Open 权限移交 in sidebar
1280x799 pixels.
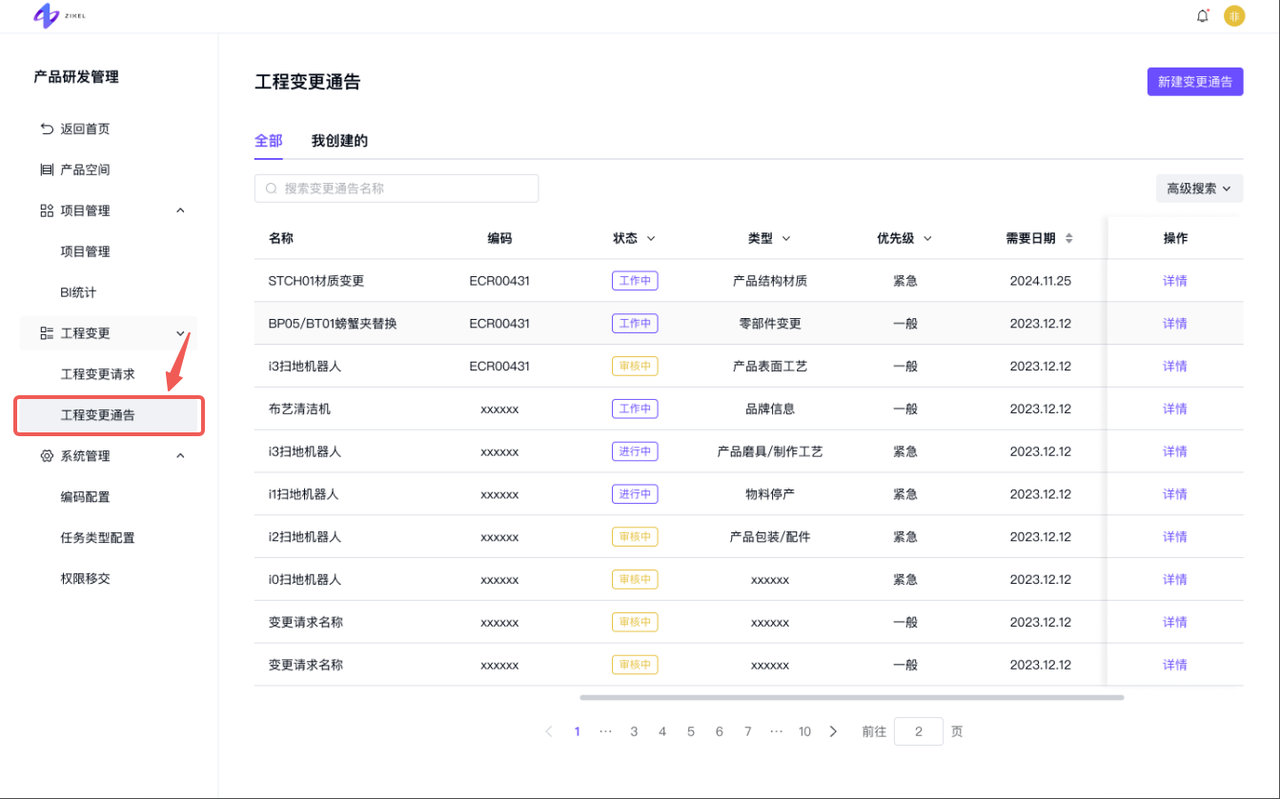click(x=85, y=579)
